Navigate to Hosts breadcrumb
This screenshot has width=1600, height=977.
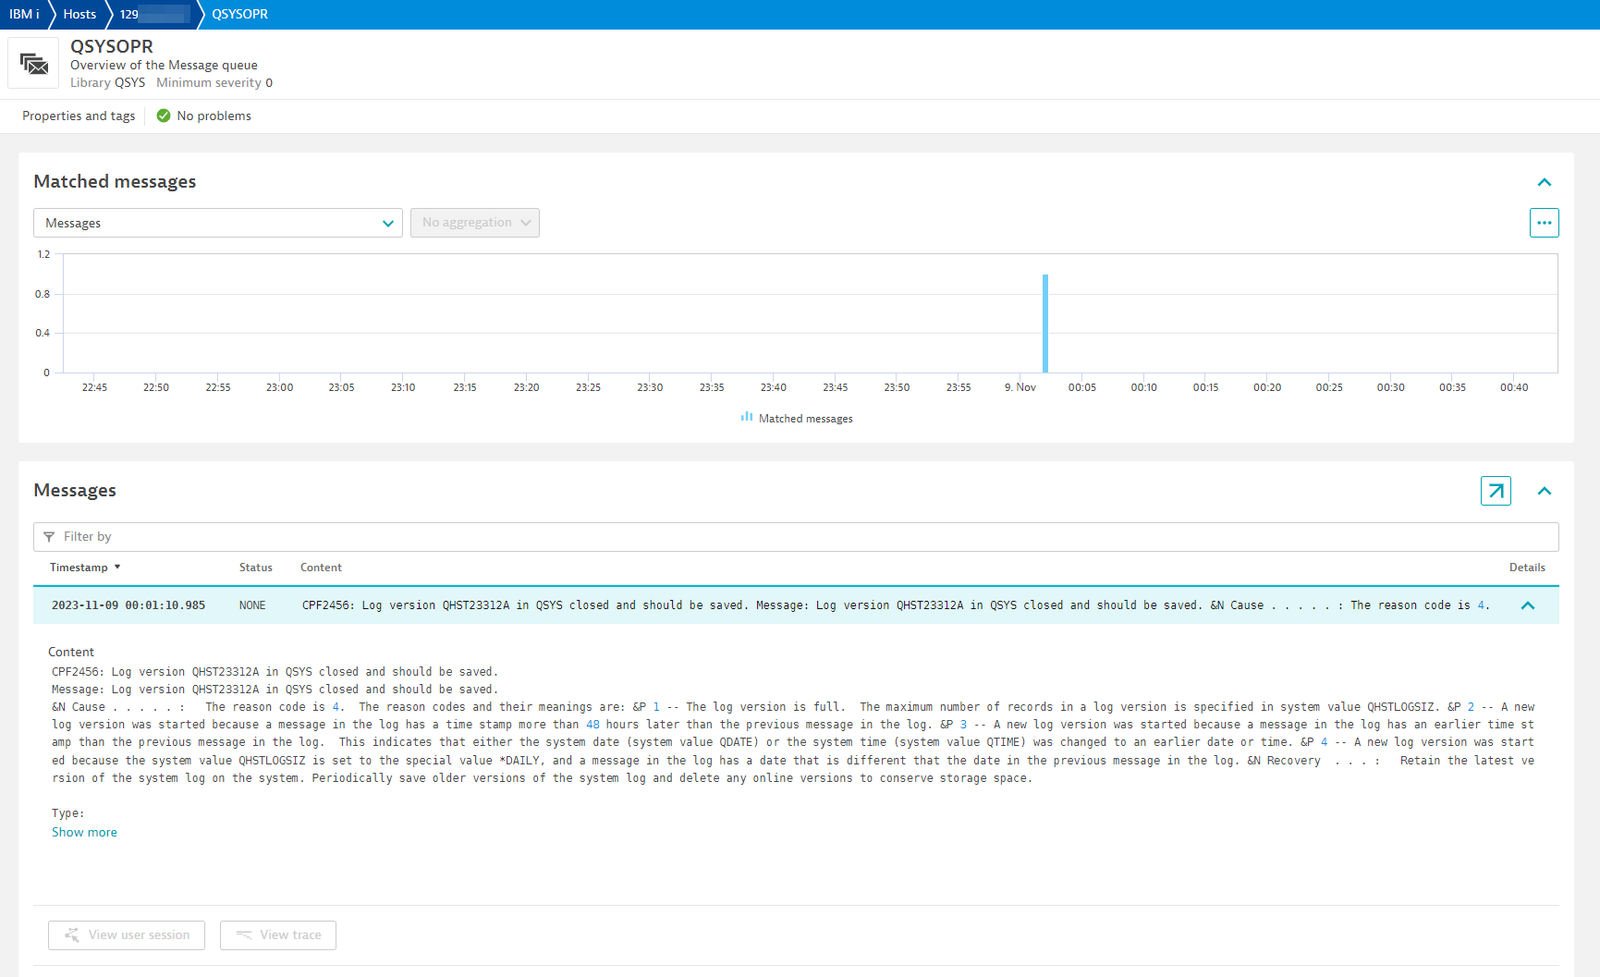[x=80, y=14]
